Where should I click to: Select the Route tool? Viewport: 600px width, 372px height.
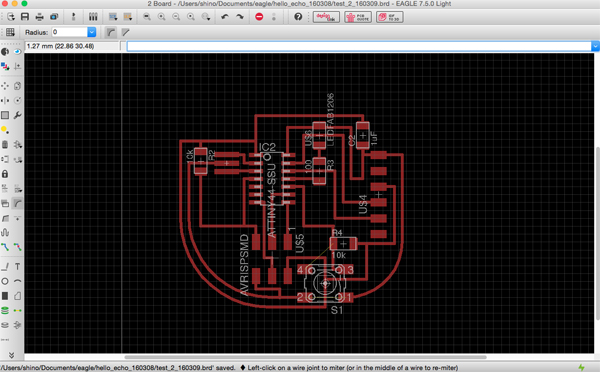5,247
